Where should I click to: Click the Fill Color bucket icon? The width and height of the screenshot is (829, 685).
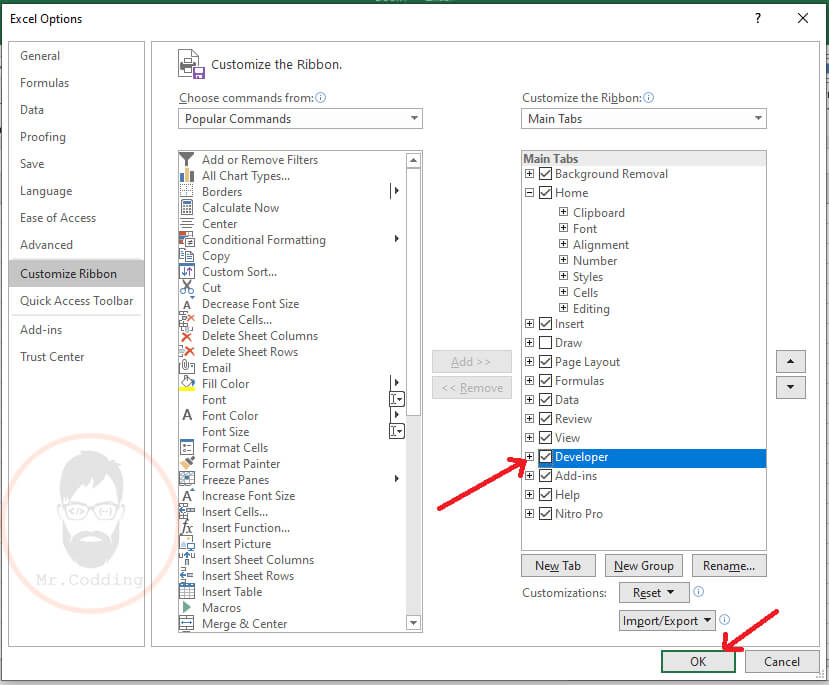tap(187, 384)
